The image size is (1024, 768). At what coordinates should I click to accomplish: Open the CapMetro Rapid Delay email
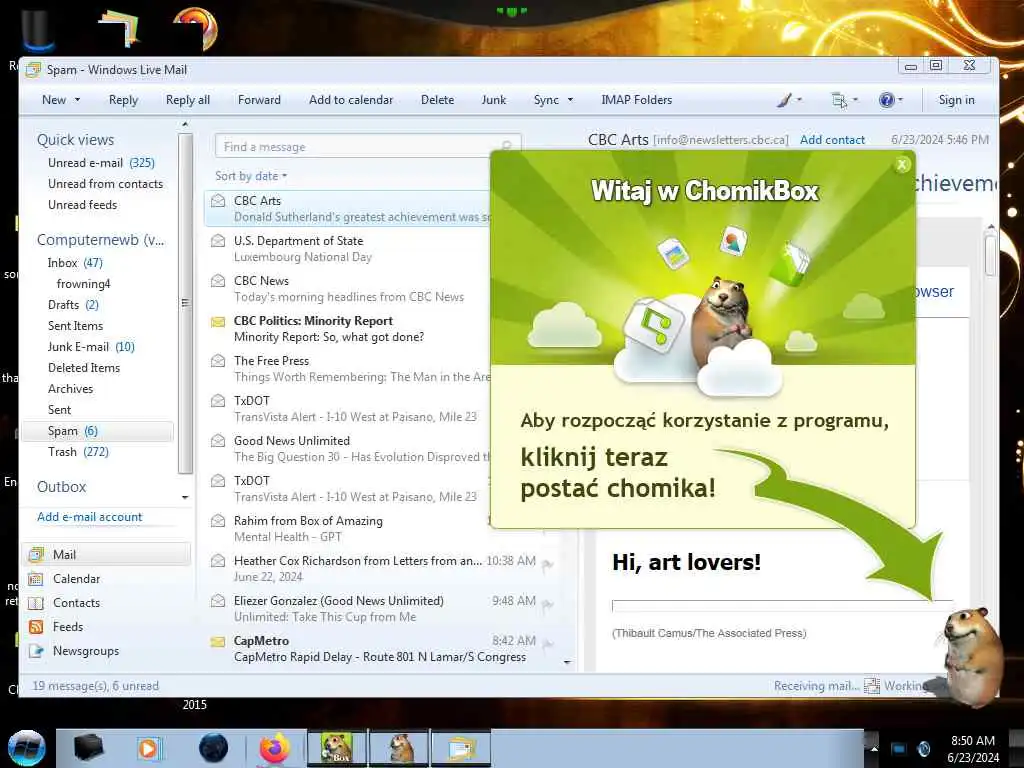click(x=382, y=648)
